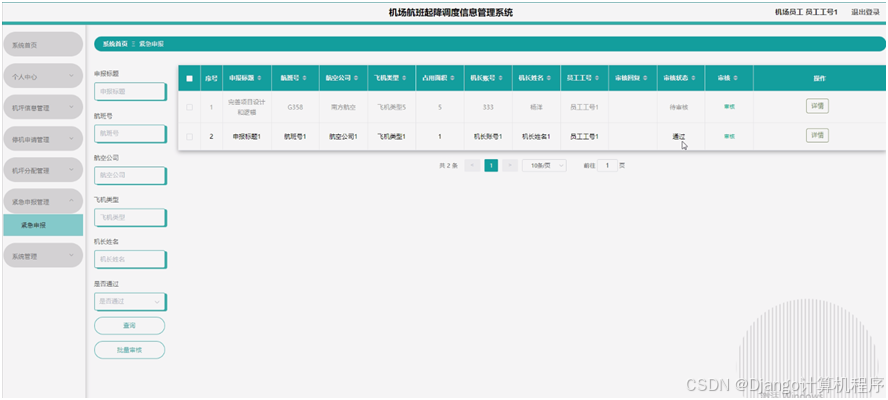The width and height of the screenshot is (888, 400).
Task: Click the 申报标题1 title cell
Action: tap(246, 137)
